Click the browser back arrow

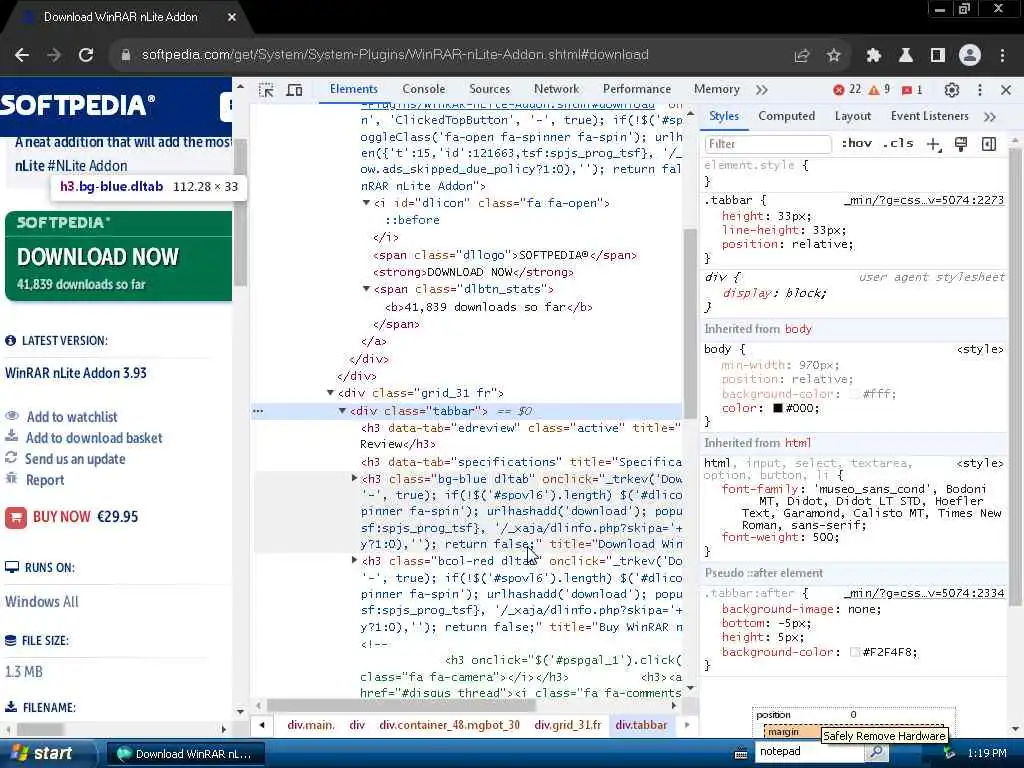click(x=22, y=56)
